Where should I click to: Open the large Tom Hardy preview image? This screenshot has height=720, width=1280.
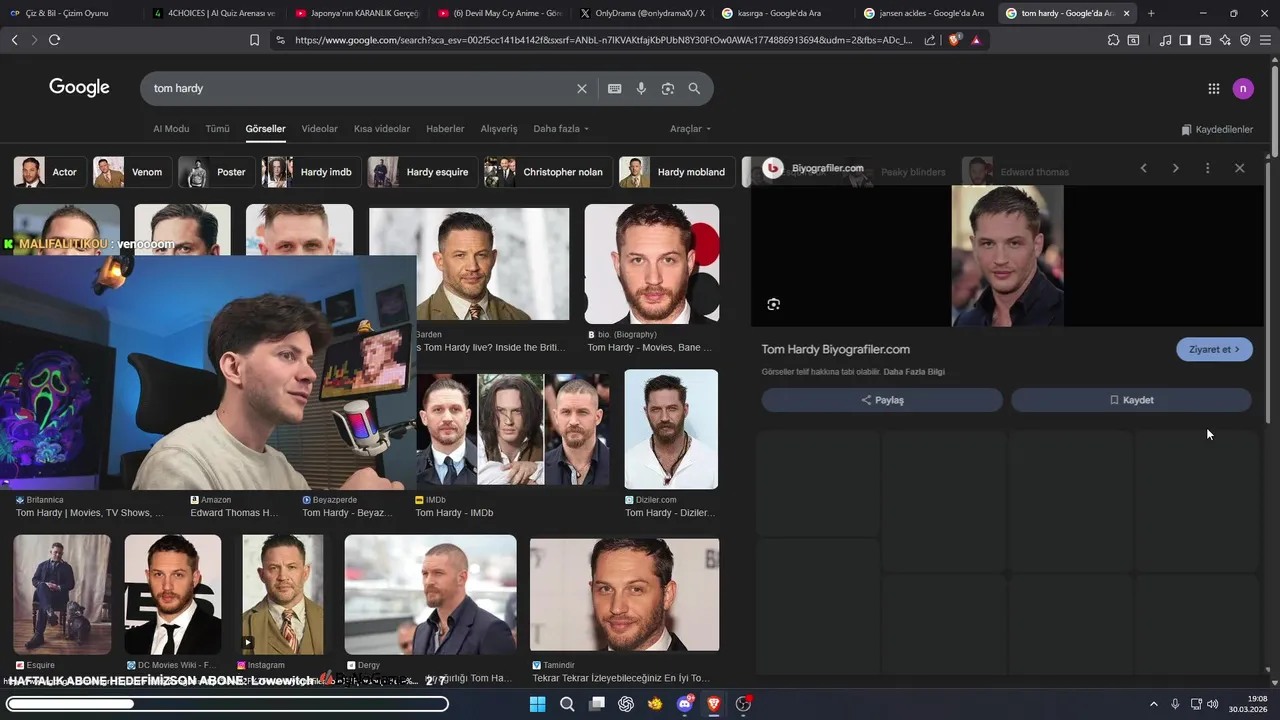[1007, 256]
